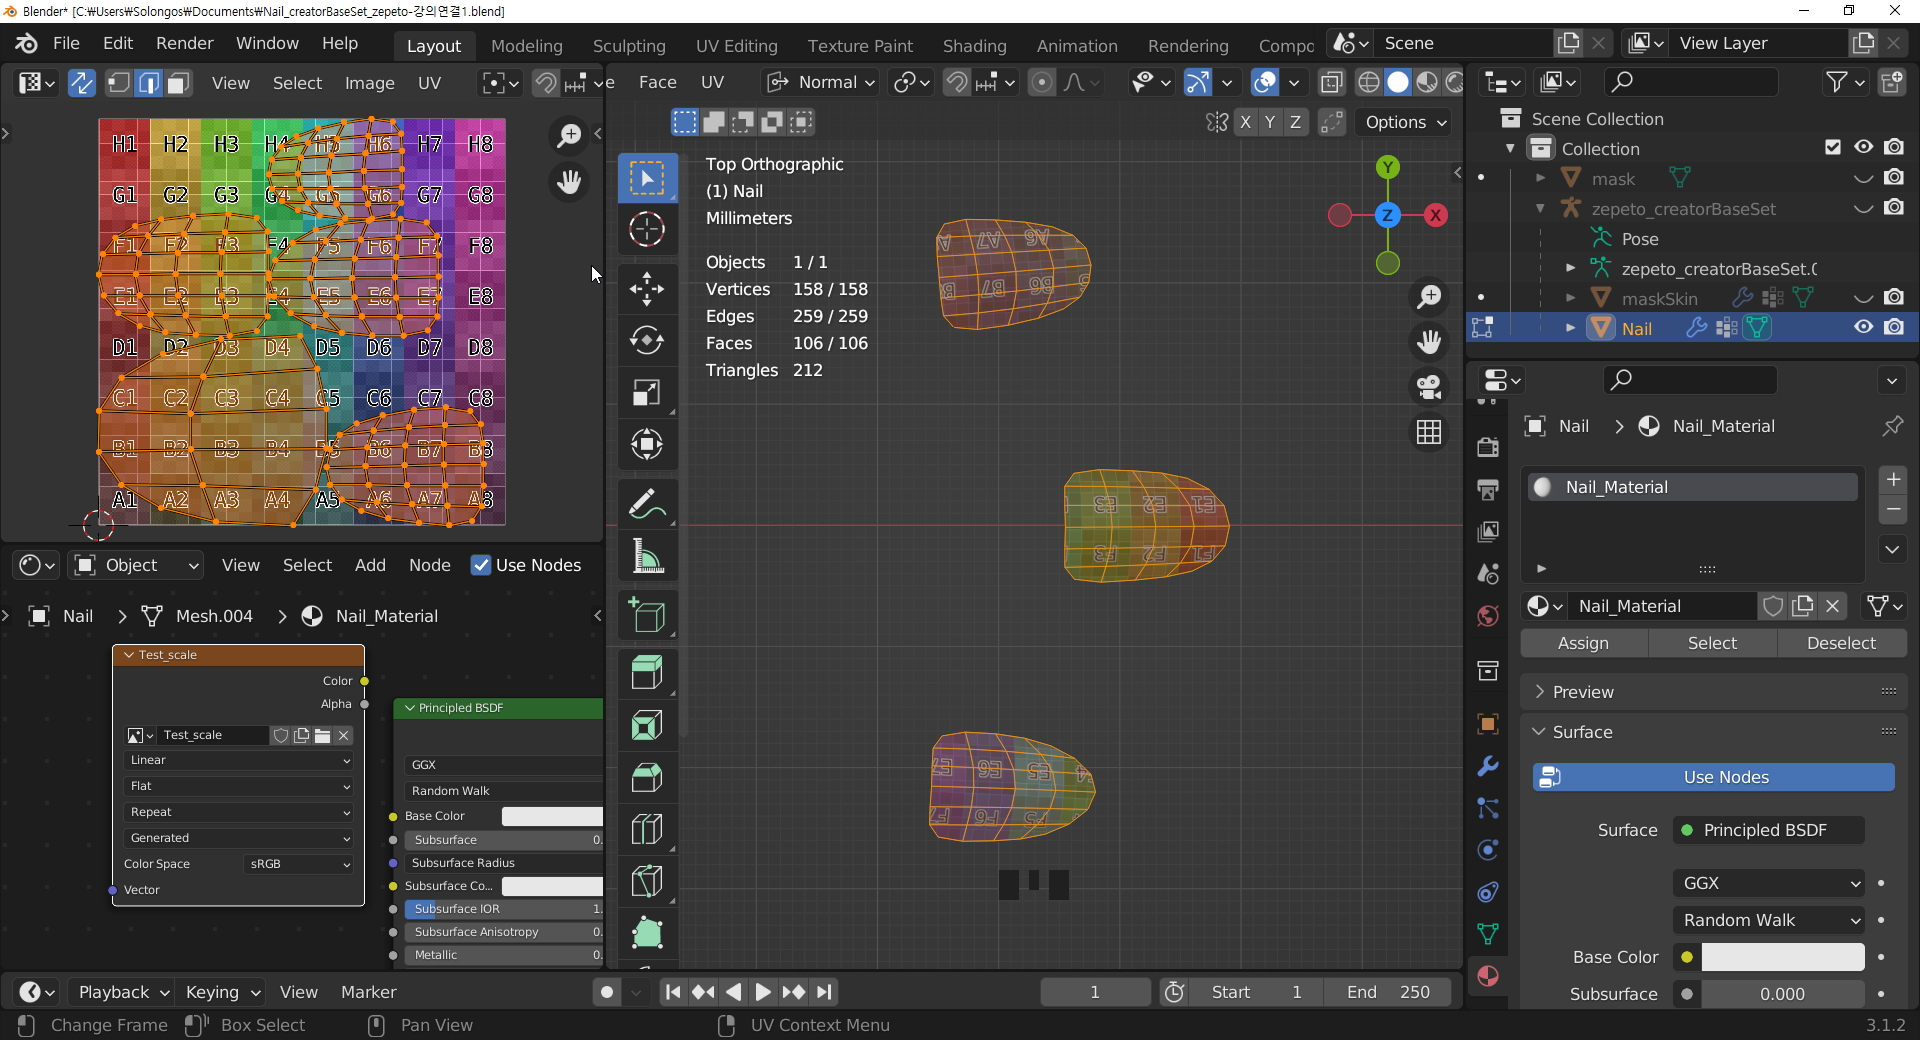
Task: Open the Object Data properties tab
Action: (x=1488, y=934)
